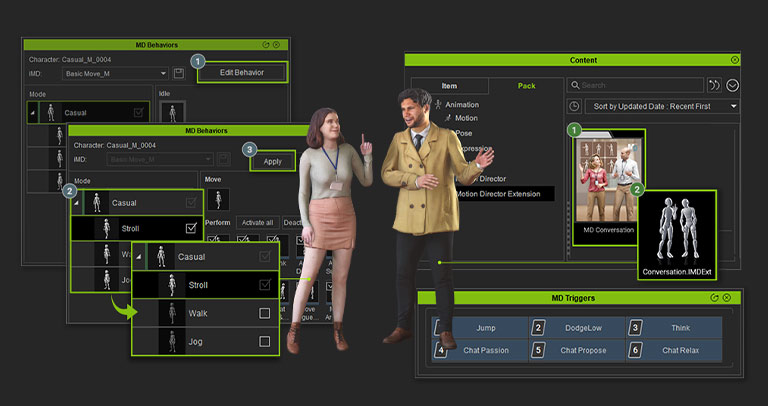
Task: Switch to the Pack tab in Content
Action: 527,86
